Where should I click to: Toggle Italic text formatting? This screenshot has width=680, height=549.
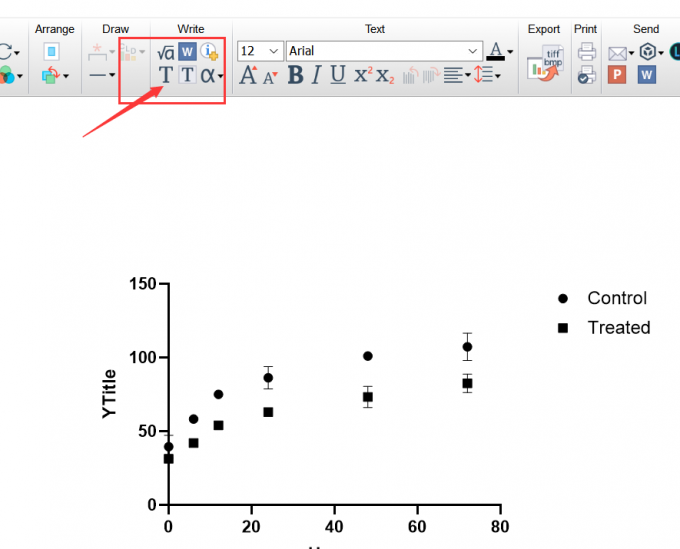coord(317,75)
